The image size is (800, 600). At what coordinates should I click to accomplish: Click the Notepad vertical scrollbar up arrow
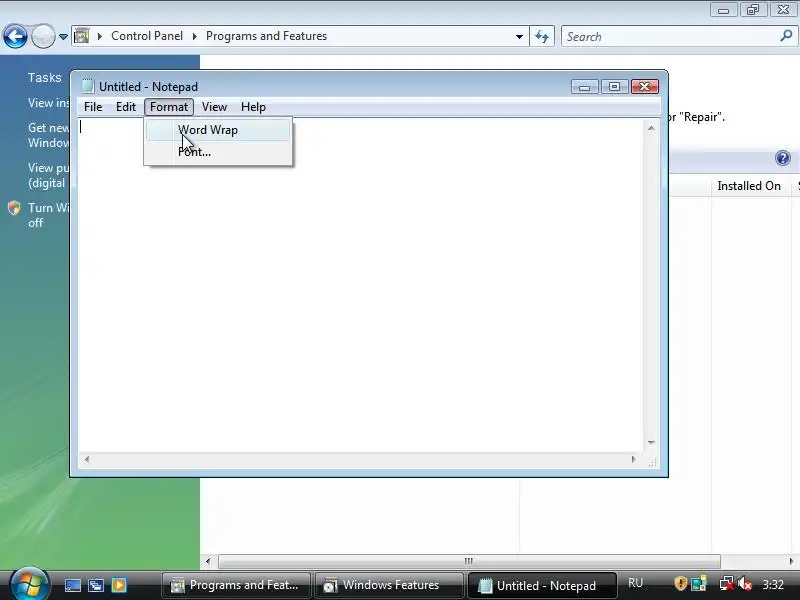tap(651, 128)
